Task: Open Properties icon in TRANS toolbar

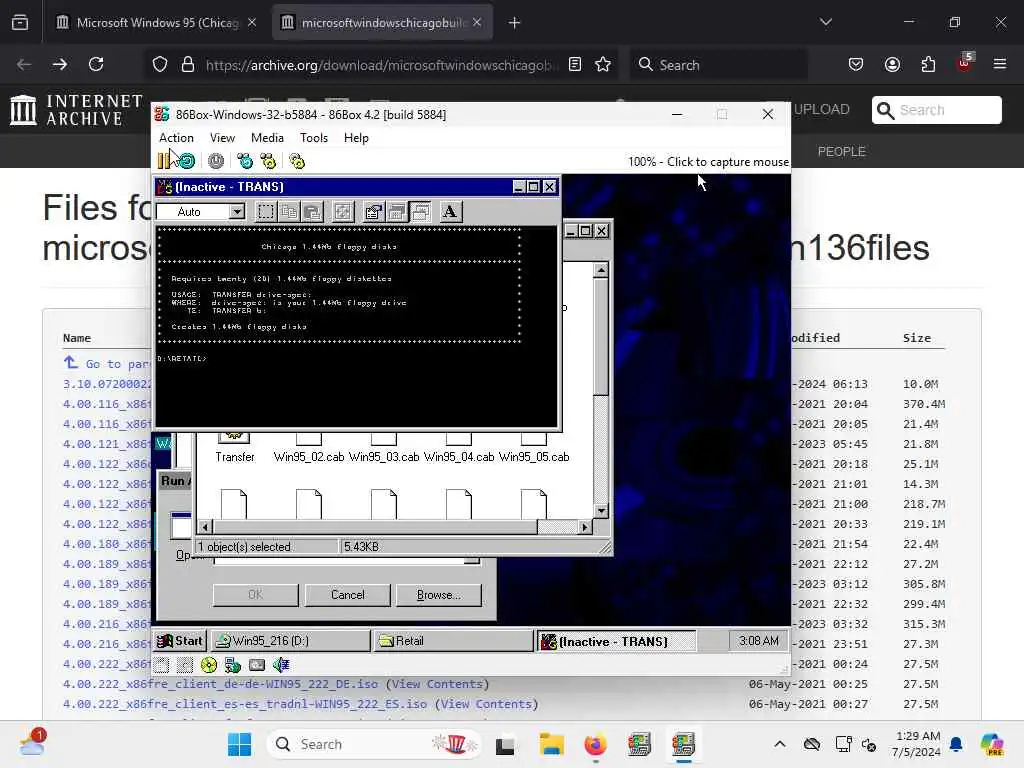Action: (374, 212)
